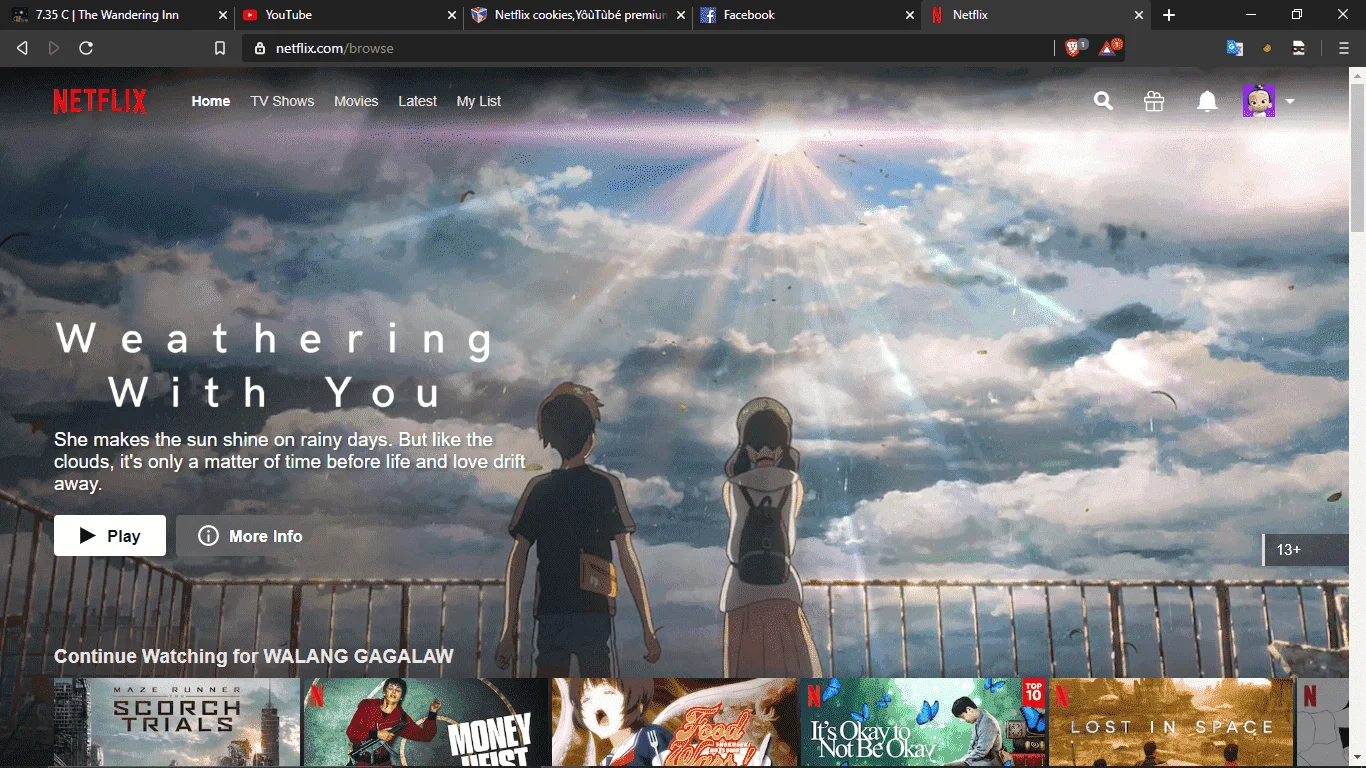Screen dimensions: 1366x768
Task: Switch to The Wandering Inn tab
Action: [119, 15]
